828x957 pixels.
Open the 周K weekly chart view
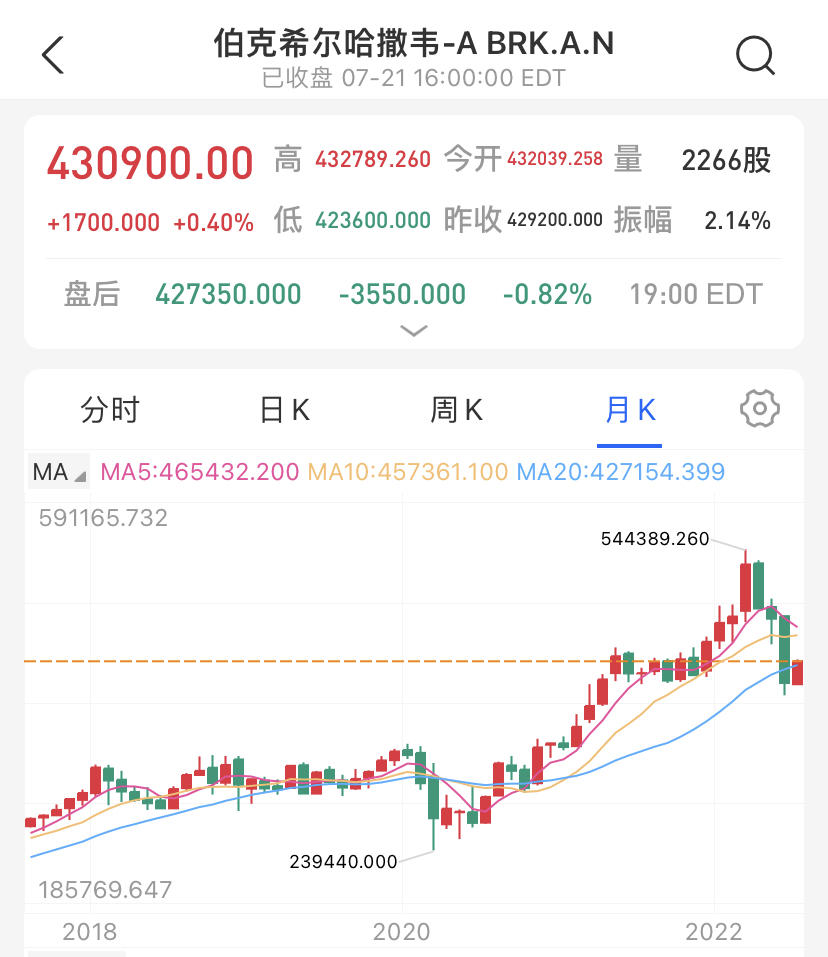(456, 409)
